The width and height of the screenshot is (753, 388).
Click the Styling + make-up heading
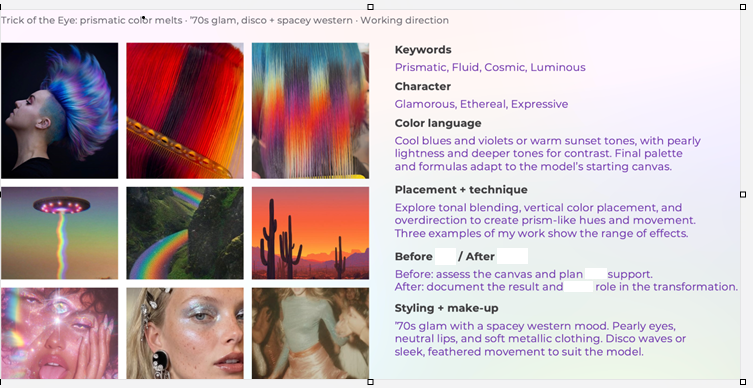click(x=447, y=308)
